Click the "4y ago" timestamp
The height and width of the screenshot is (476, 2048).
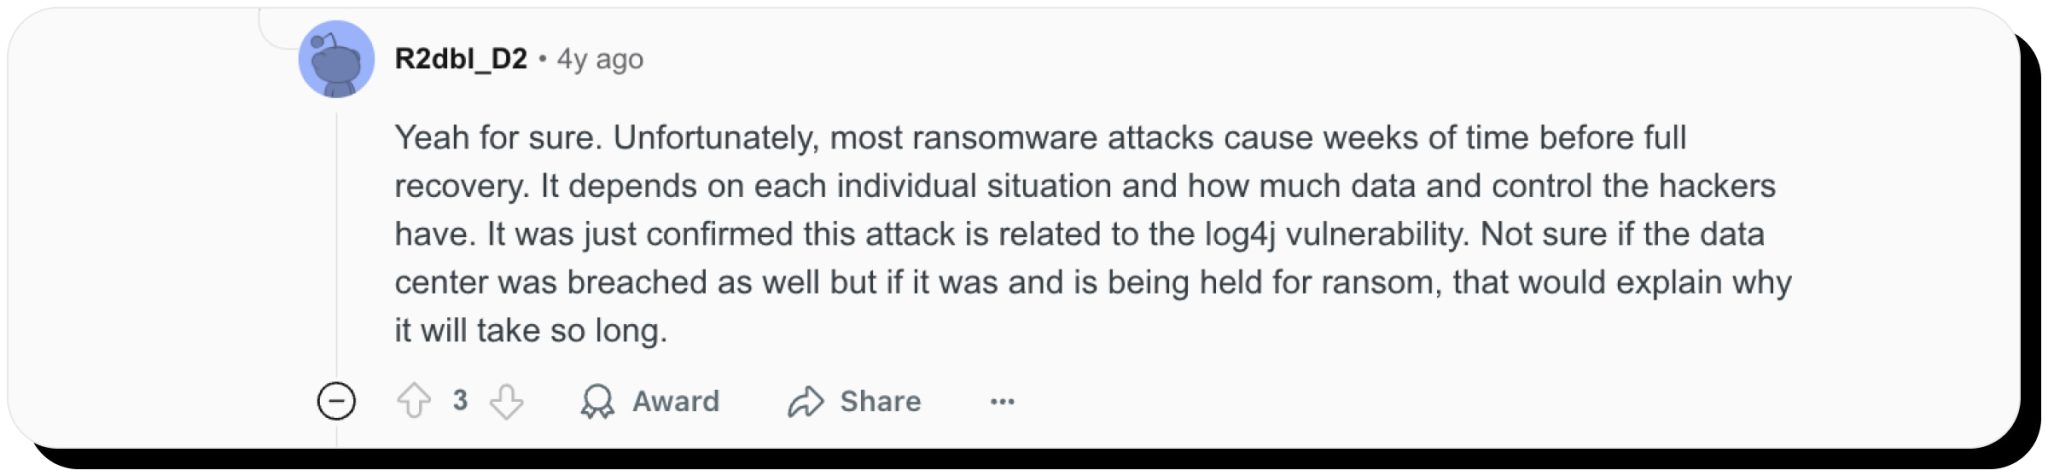tap(600, 59)
